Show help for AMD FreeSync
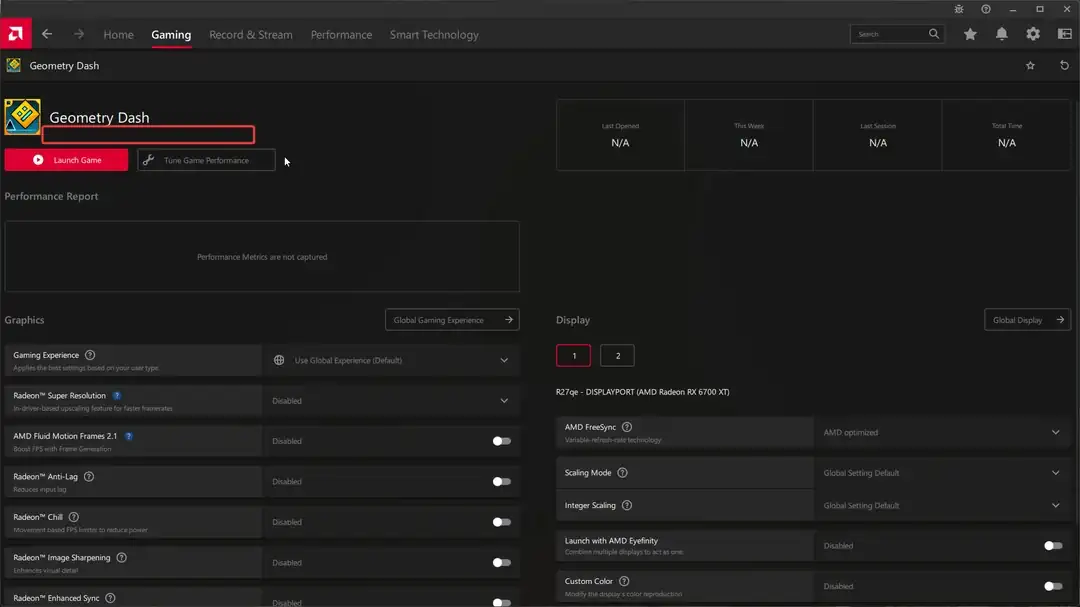Viewport: 1080px width, 607px height. coord(627,427)
